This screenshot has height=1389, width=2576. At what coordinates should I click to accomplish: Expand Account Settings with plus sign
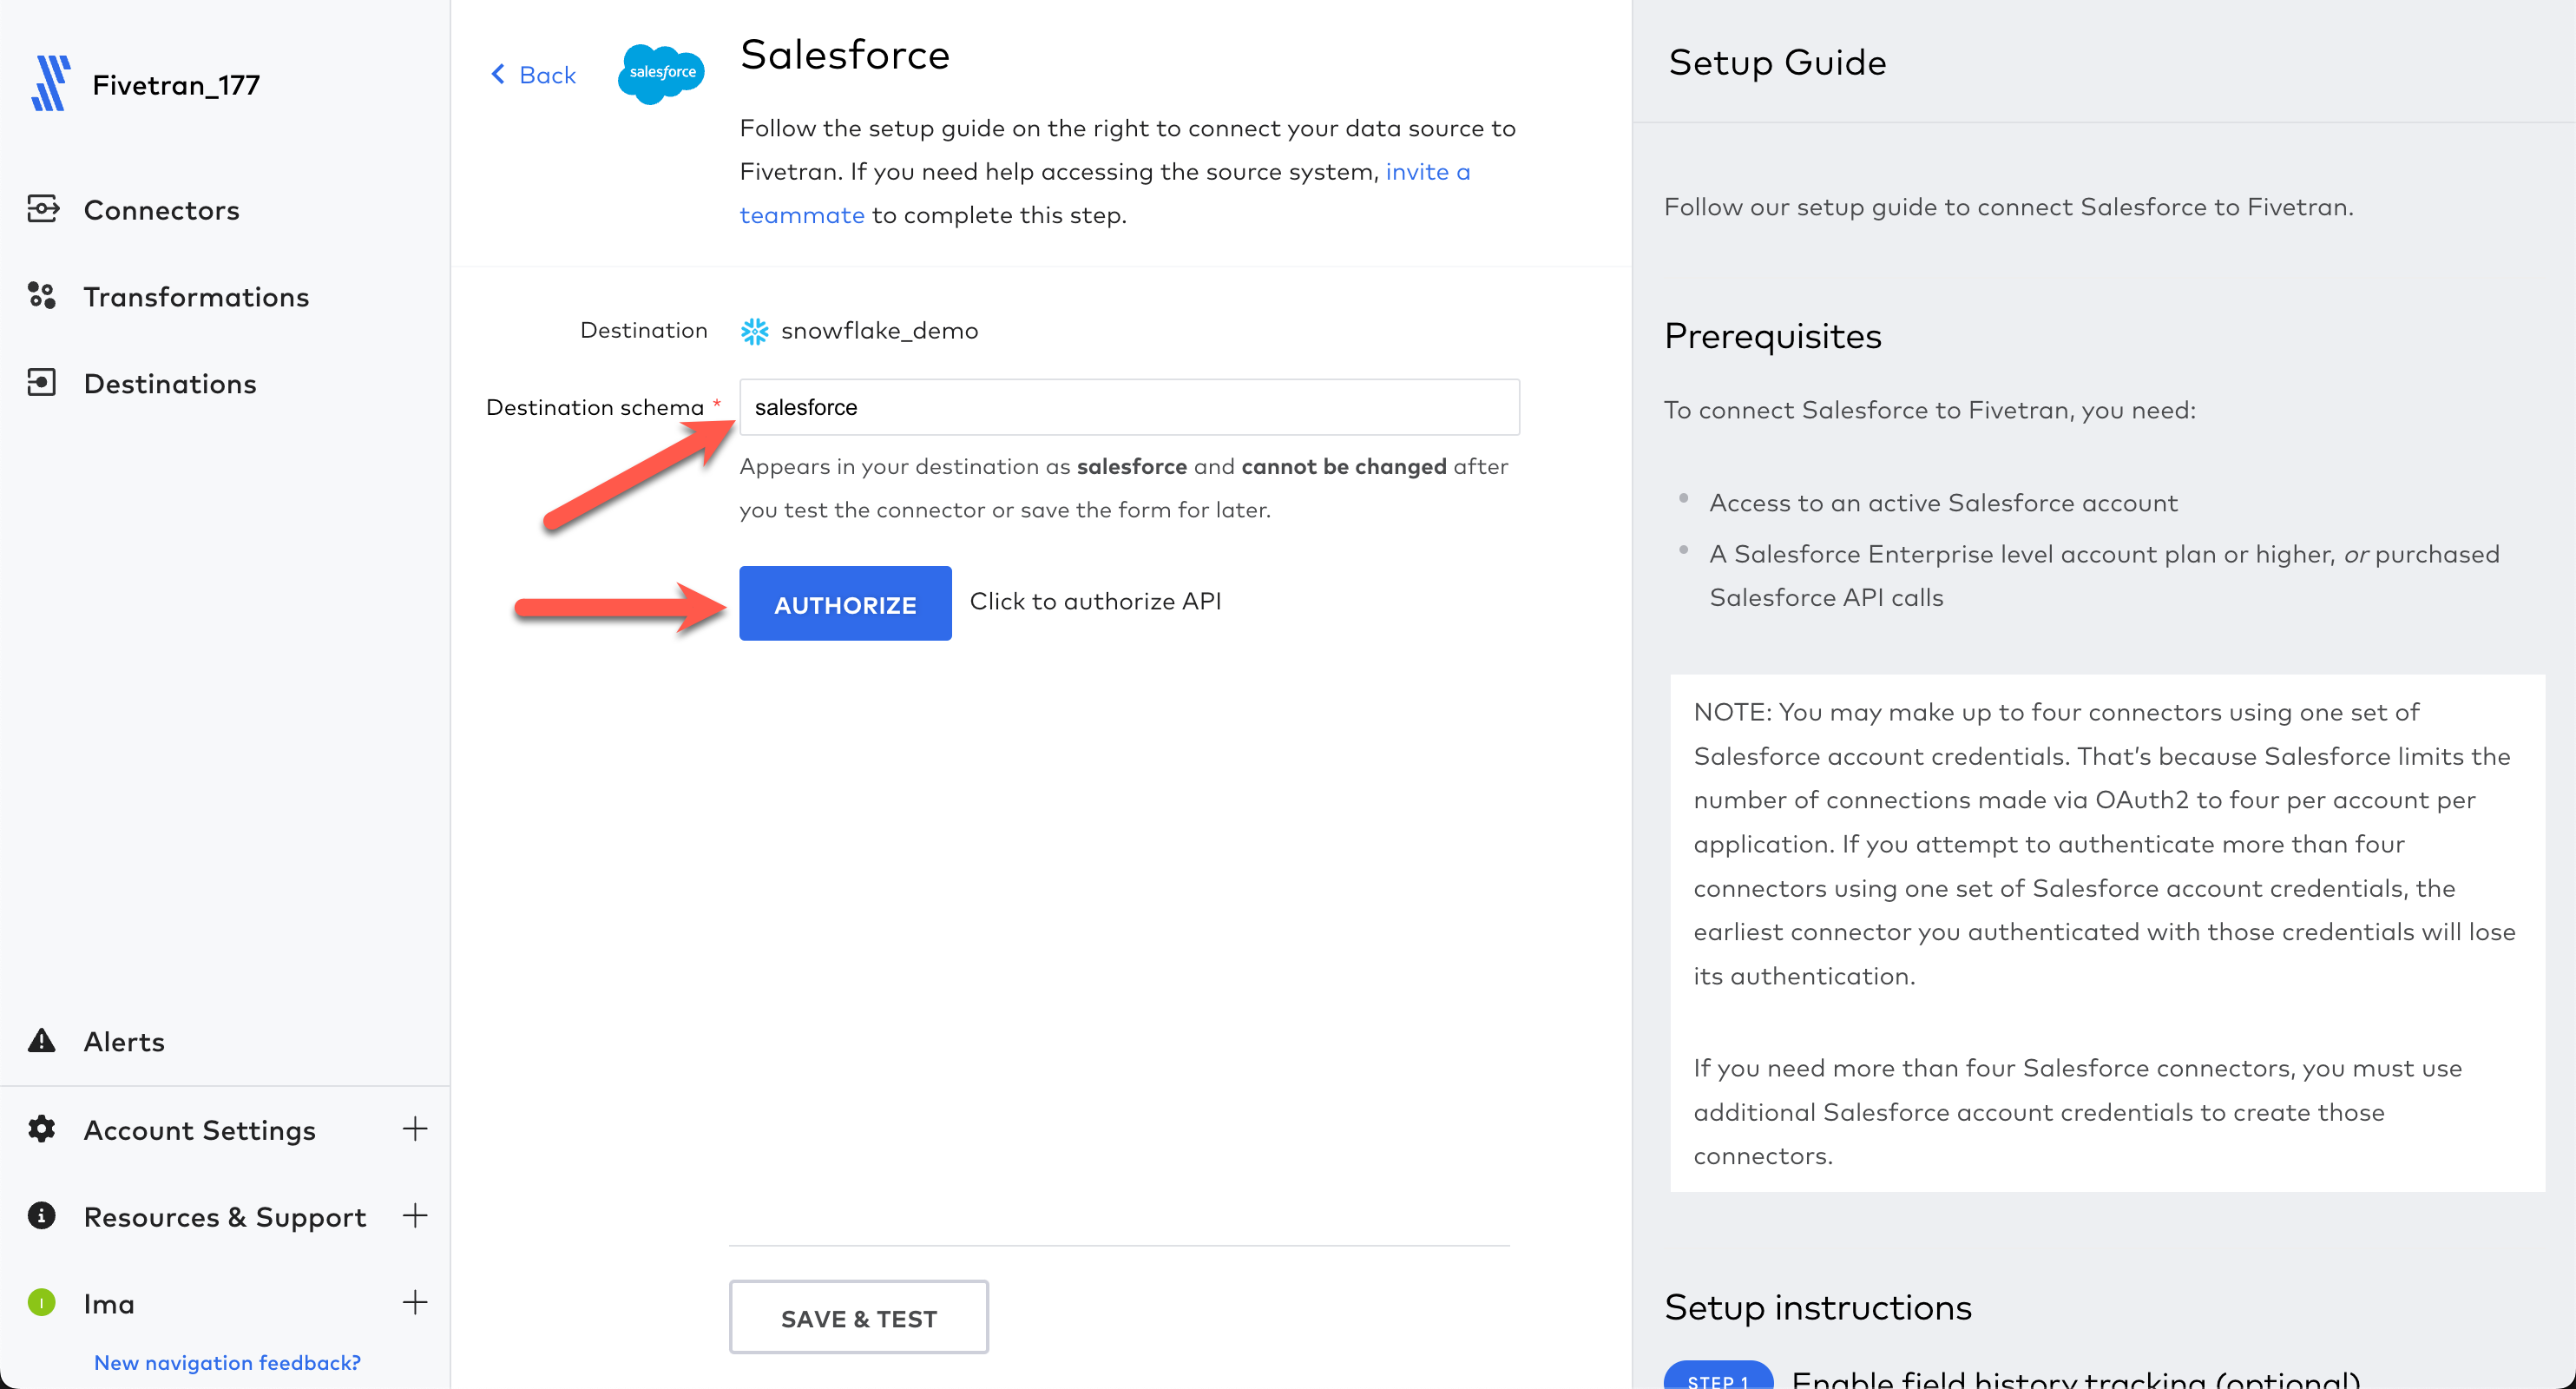coord(414,1129)
